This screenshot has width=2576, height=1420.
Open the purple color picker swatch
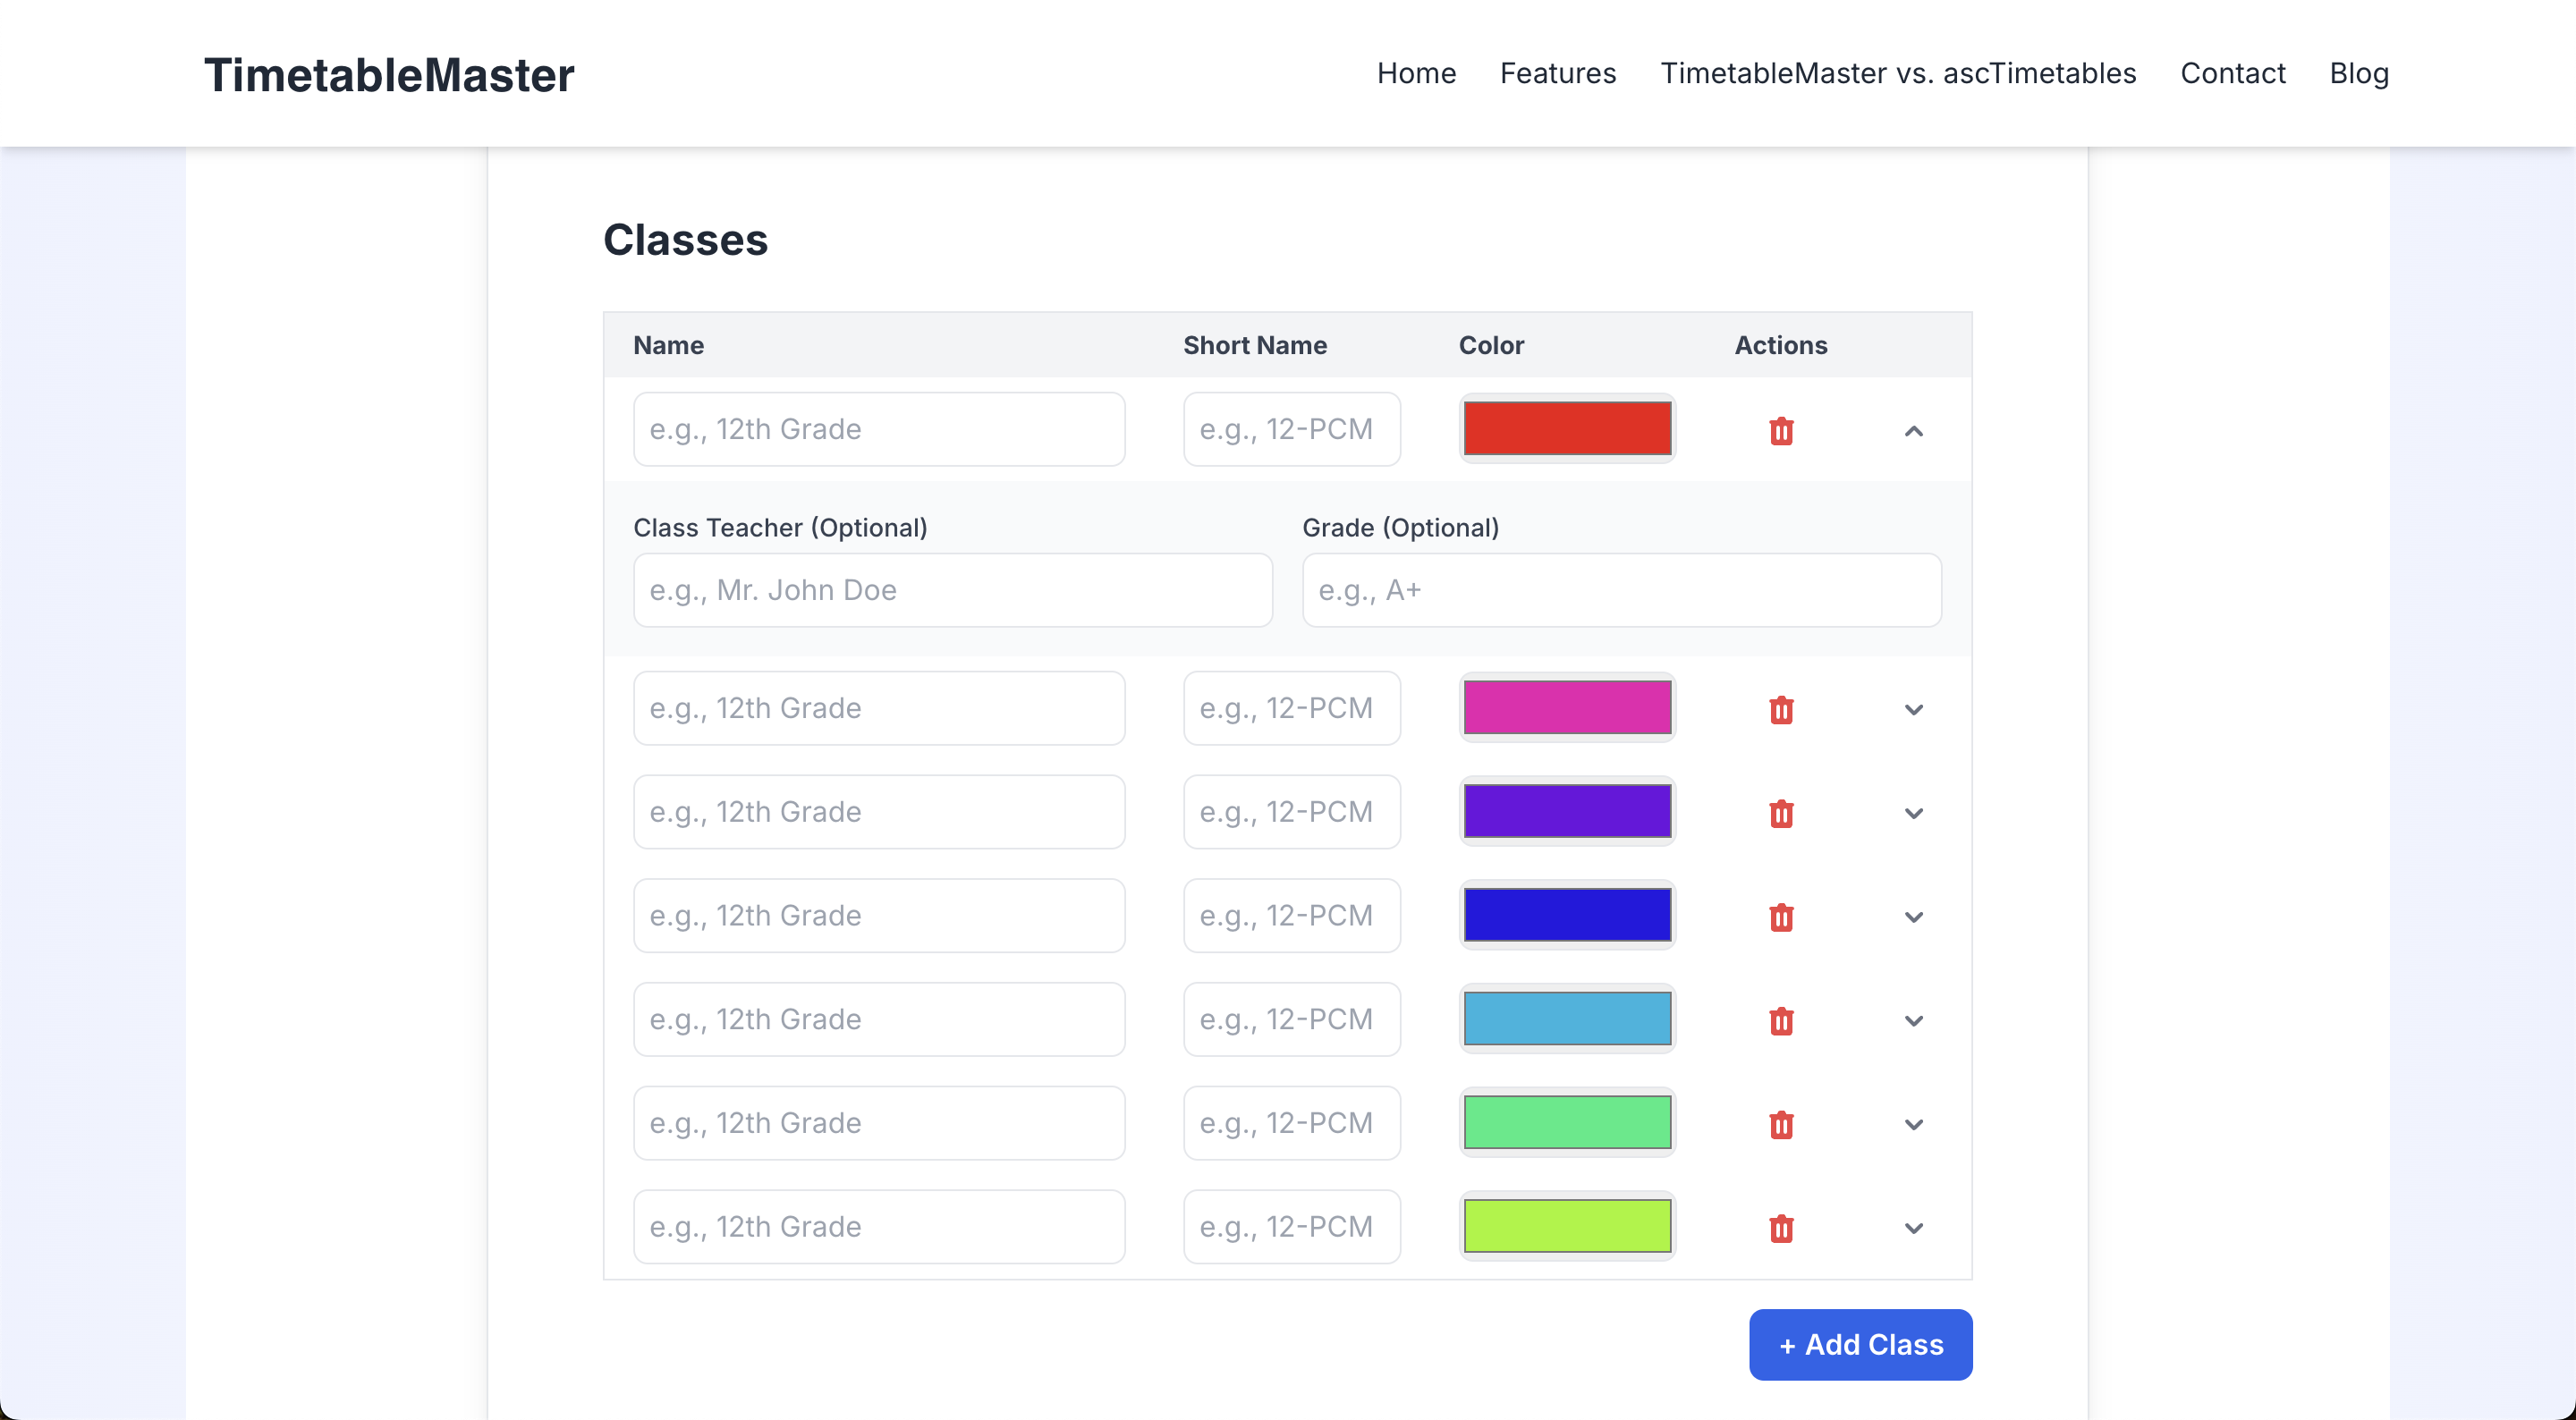[x=1567, y=811]
